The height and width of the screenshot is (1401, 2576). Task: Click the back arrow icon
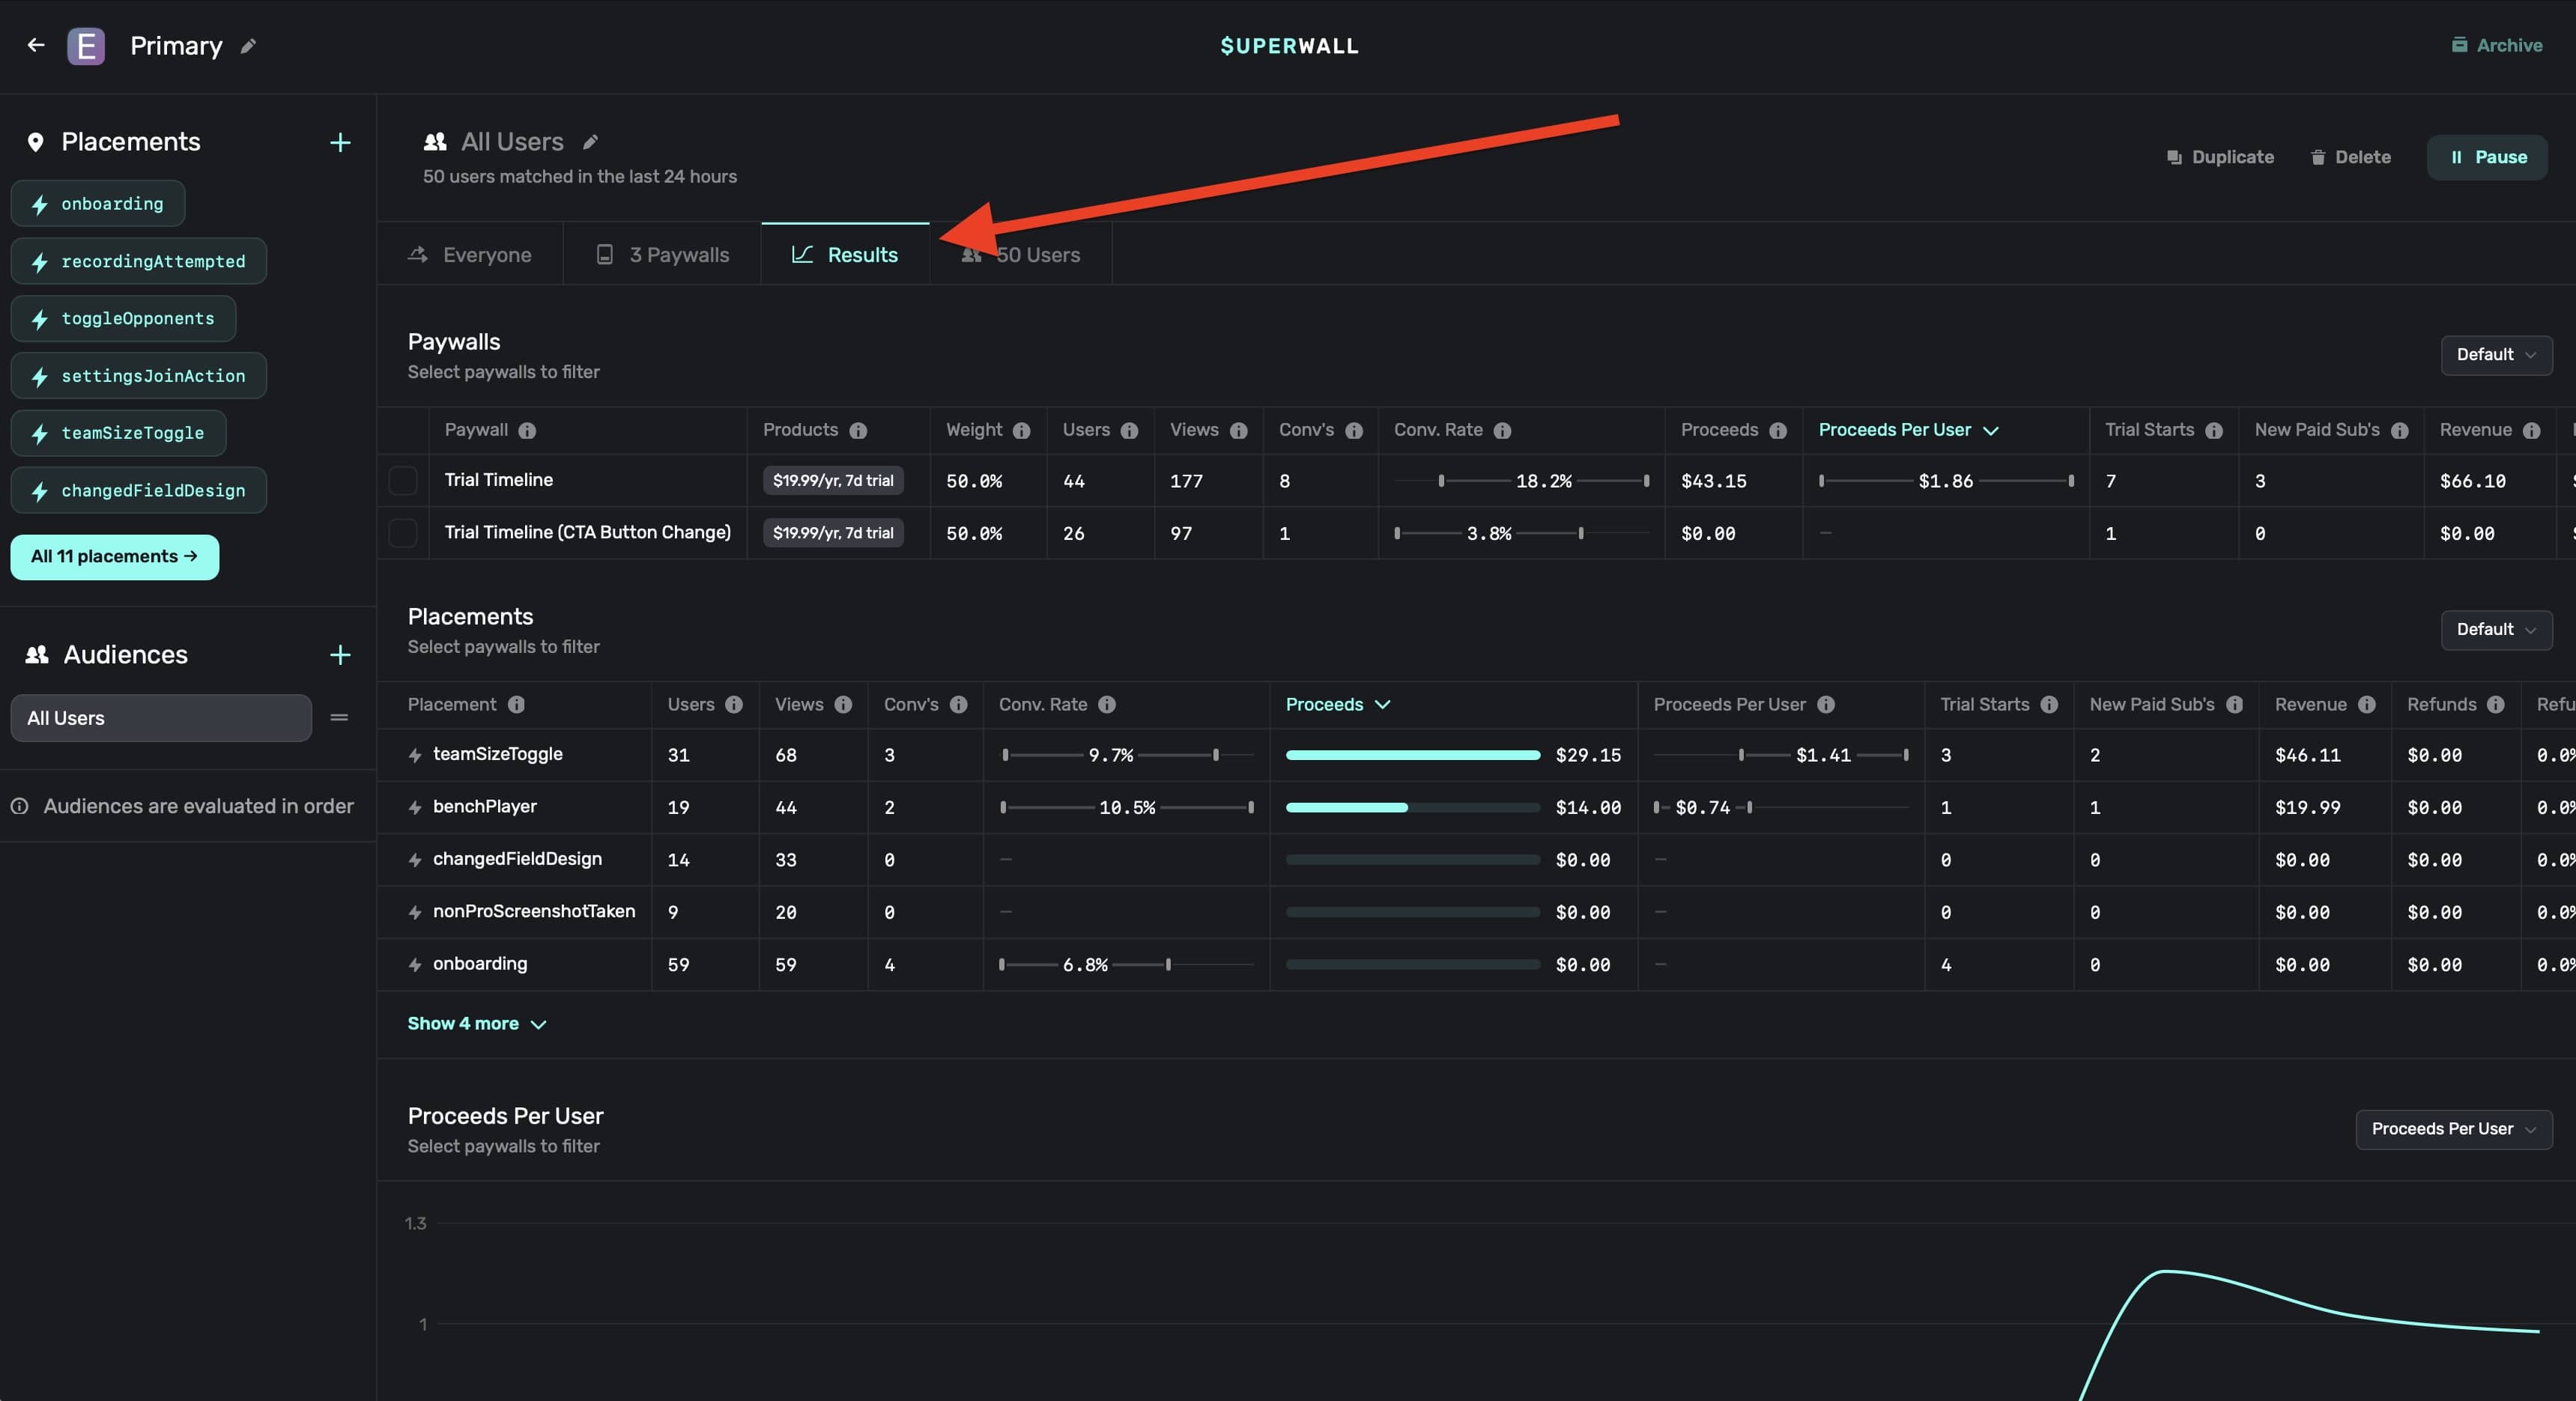(36, 45)
